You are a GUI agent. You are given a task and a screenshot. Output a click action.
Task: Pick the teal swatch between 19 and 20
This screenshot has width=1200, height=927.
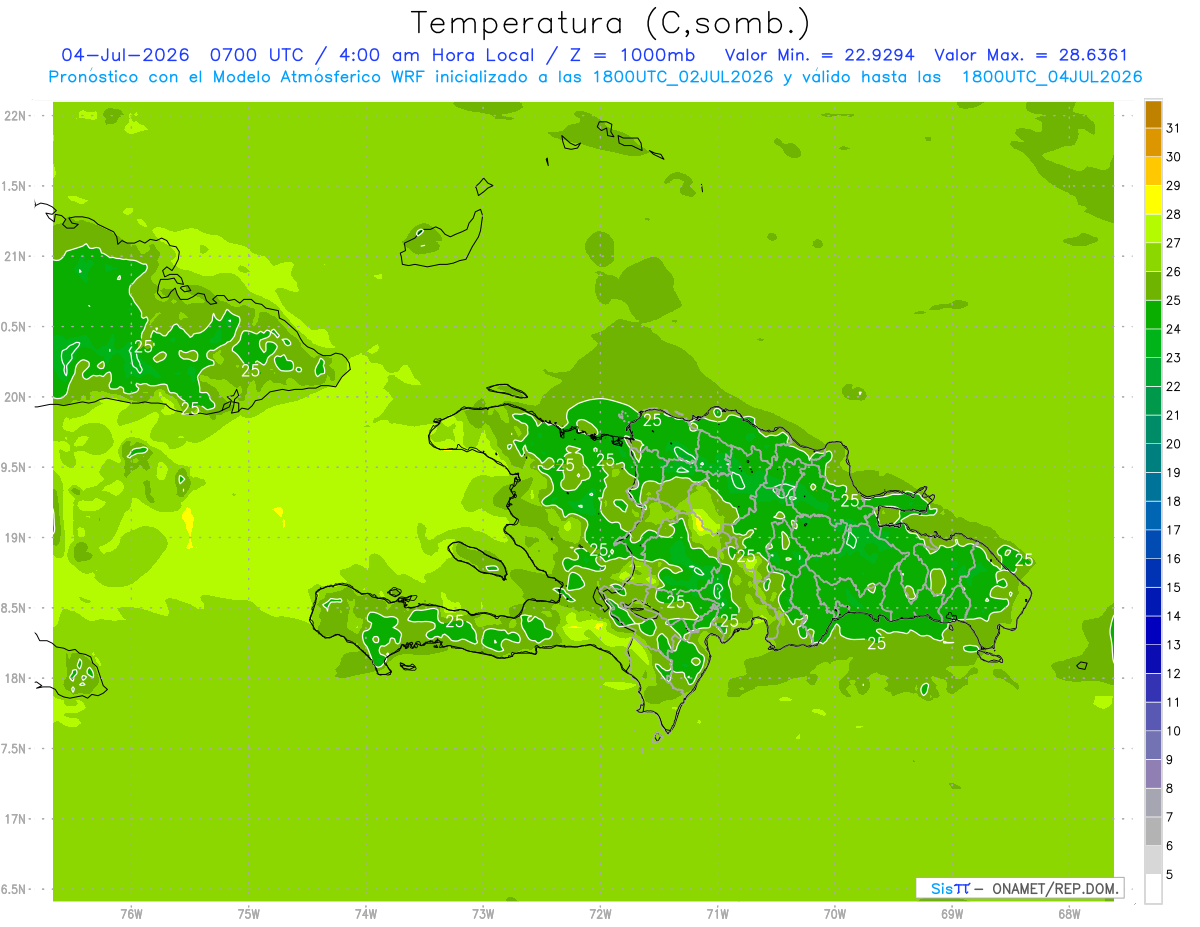1153,459
